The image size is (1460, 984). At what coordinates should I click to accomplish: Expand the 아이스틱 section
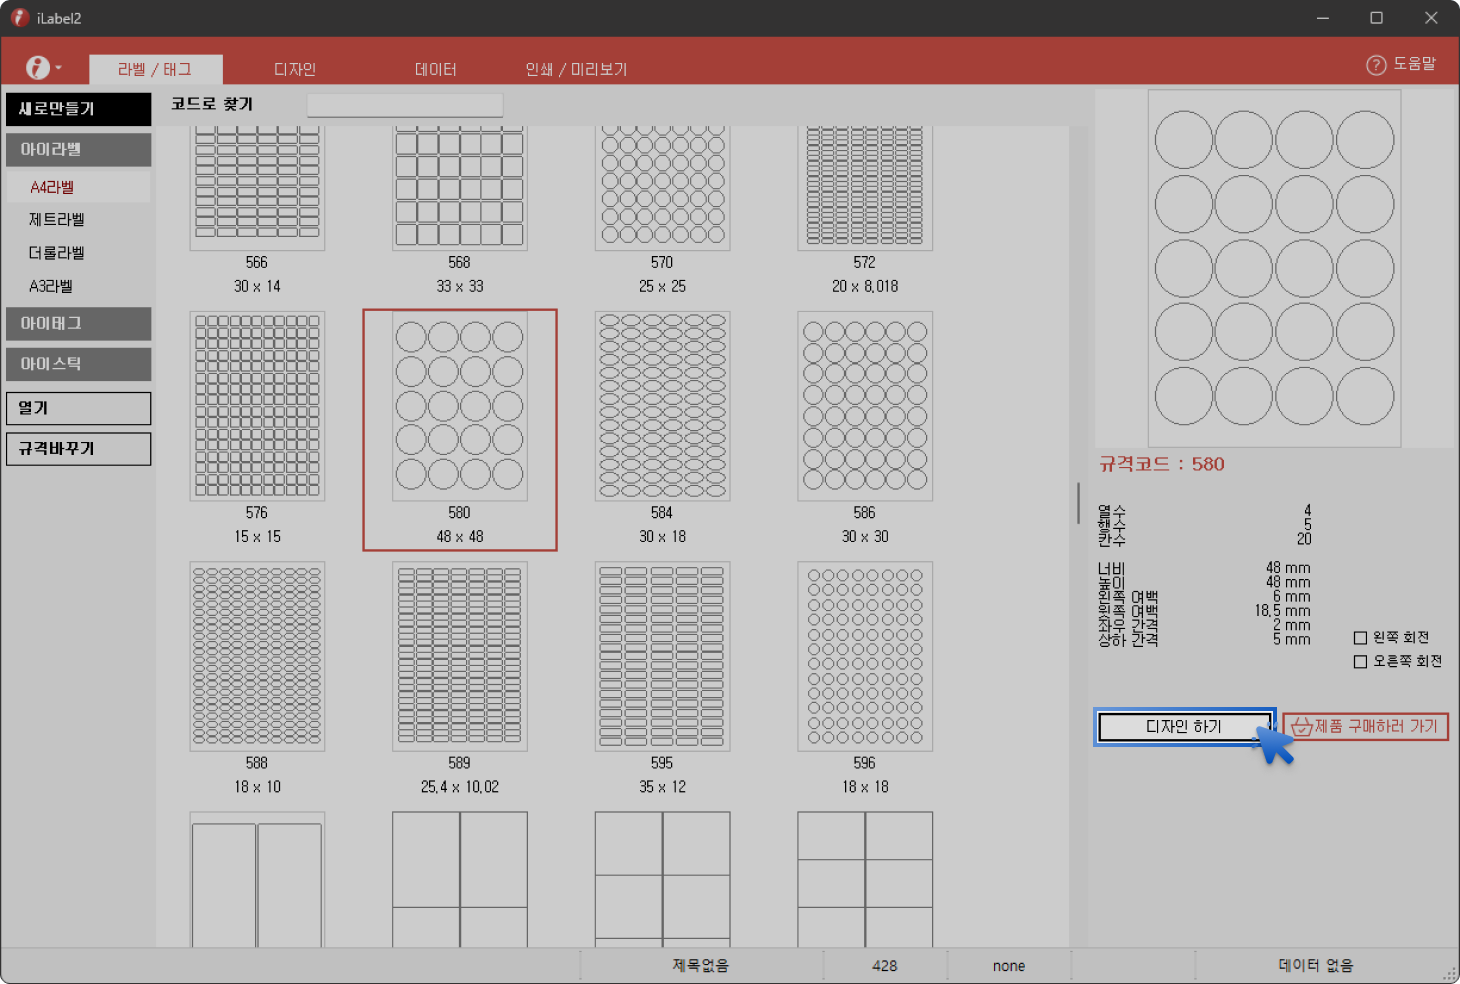78,364
